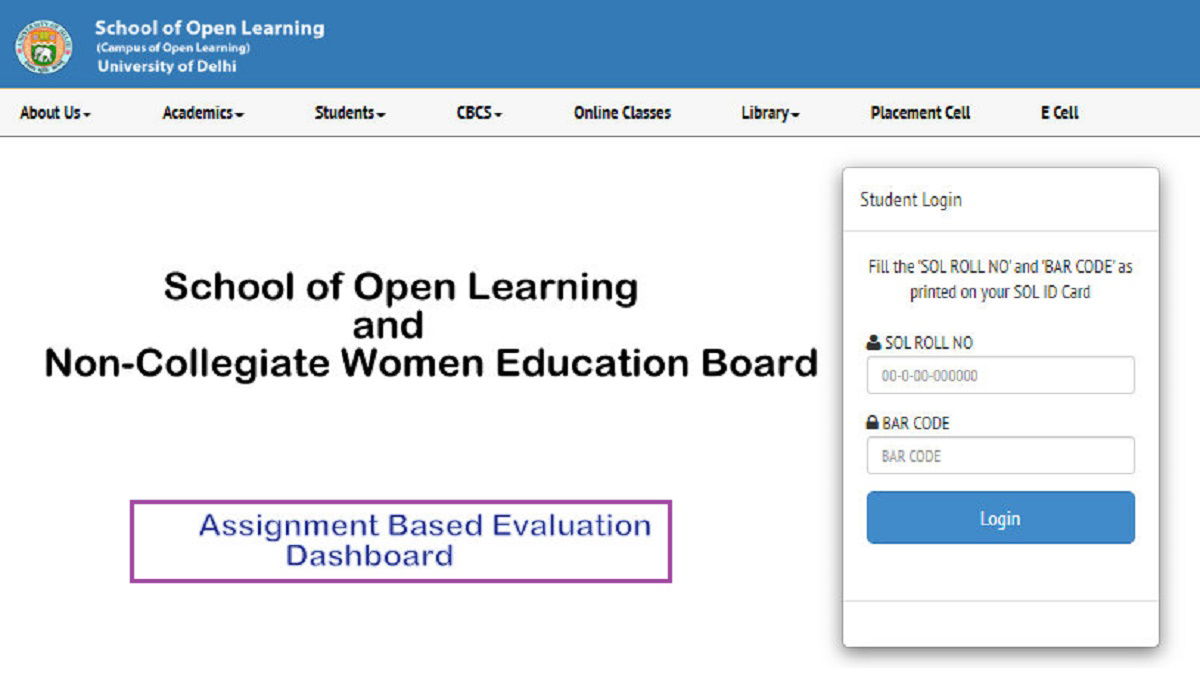Click the BAR CODE field label

[x=915, y=422]
